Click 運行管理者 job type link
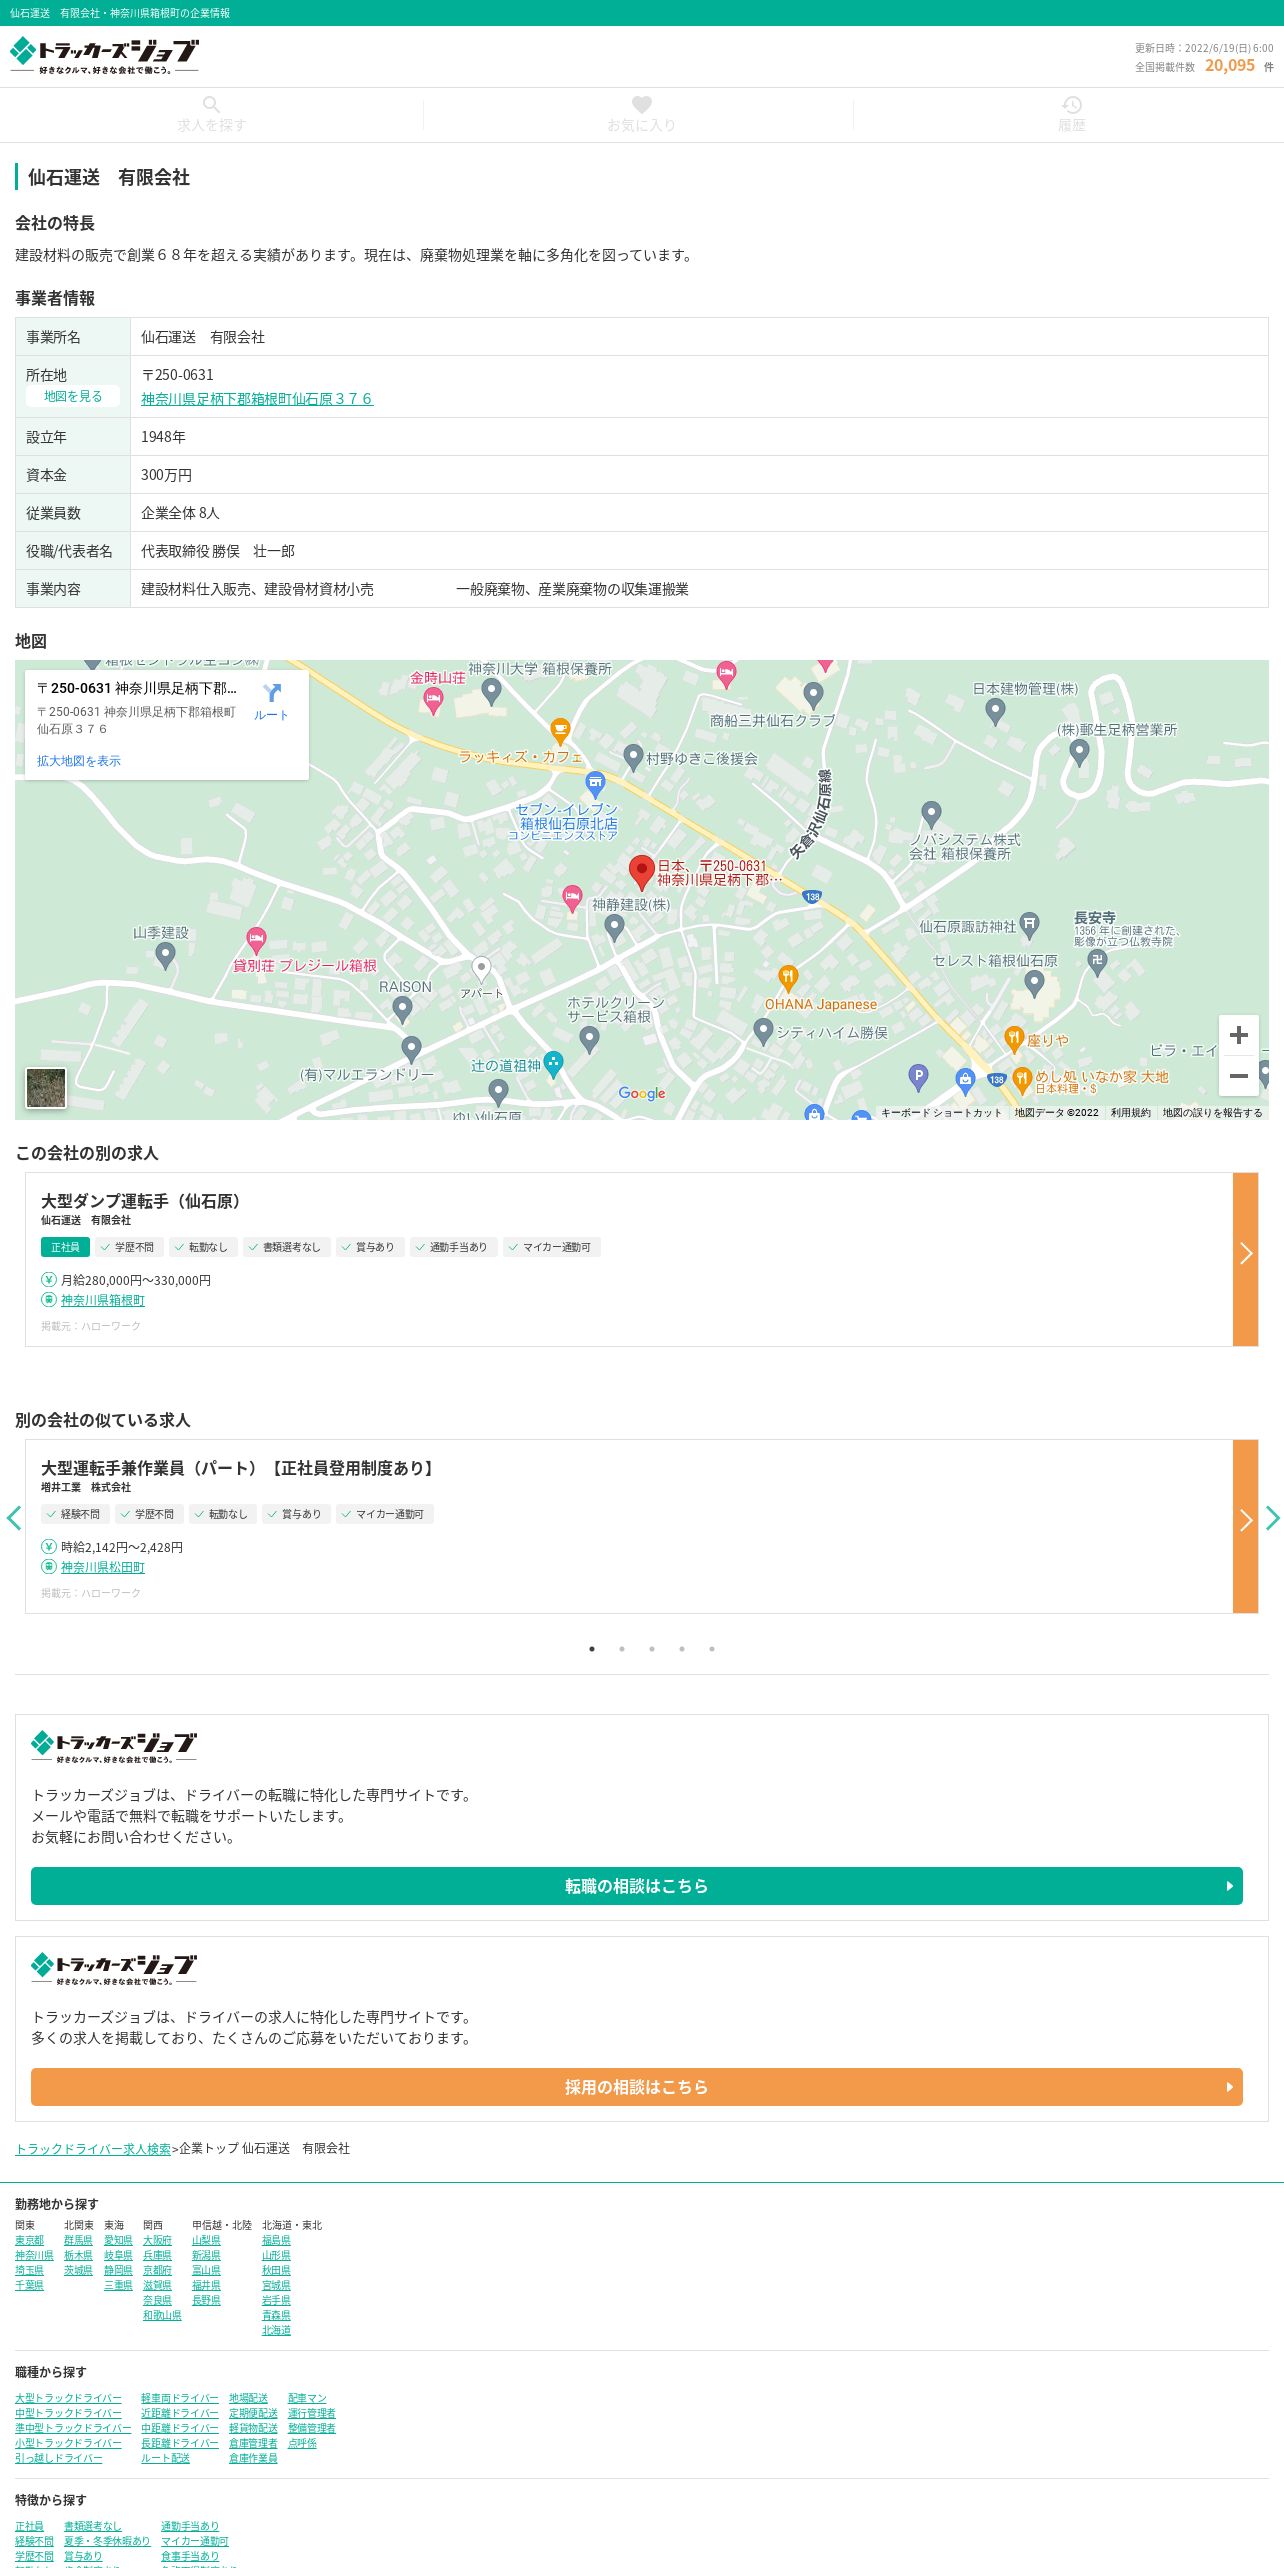The image size is (1284, 2568). [312, 2413]
